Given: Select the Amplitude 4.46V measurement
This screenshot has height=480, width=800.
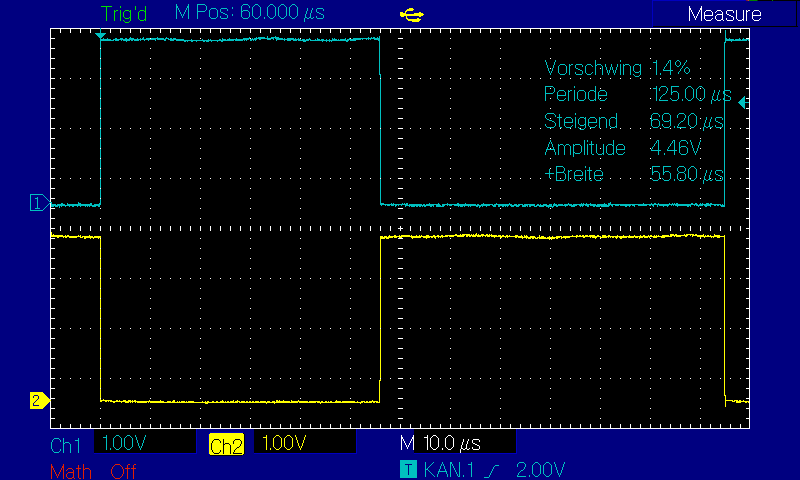Looking at the screenshot, I should pos(622,148).
